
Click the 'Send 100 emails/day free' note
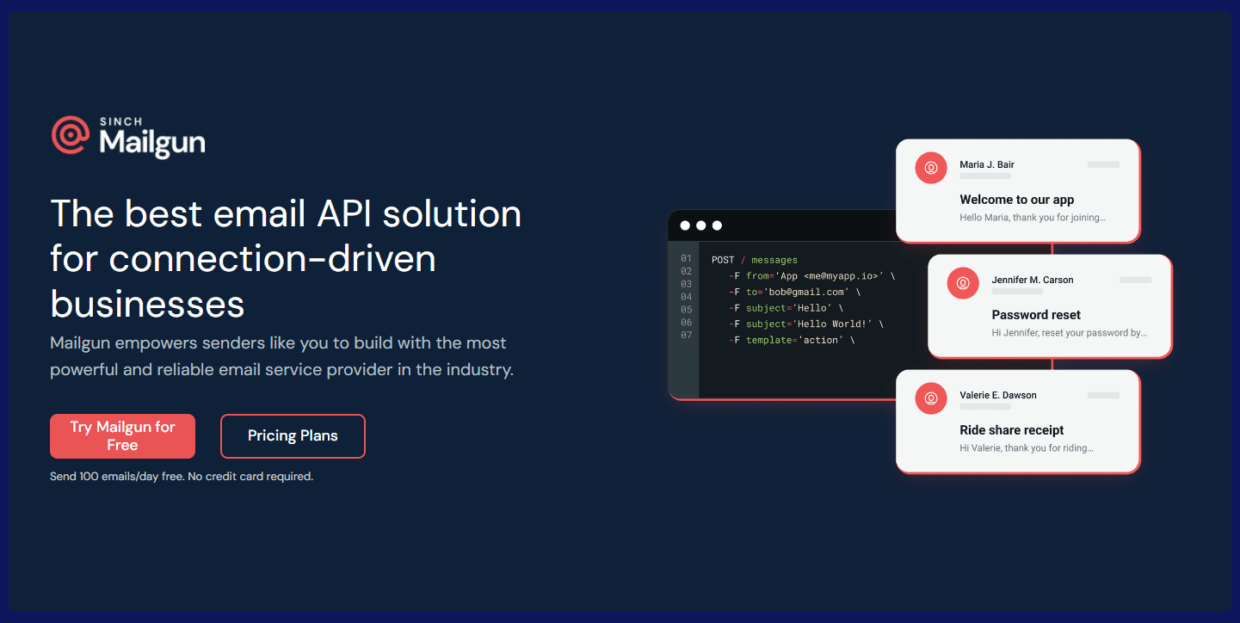coord(181,477)
